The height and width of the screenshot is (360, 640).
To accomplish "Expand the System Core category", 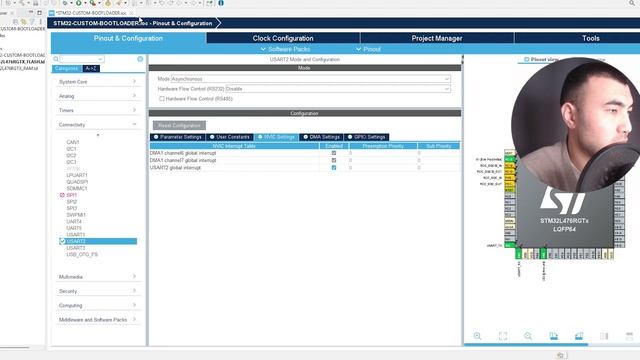I will pyautogui.click(x=98, y=82).
